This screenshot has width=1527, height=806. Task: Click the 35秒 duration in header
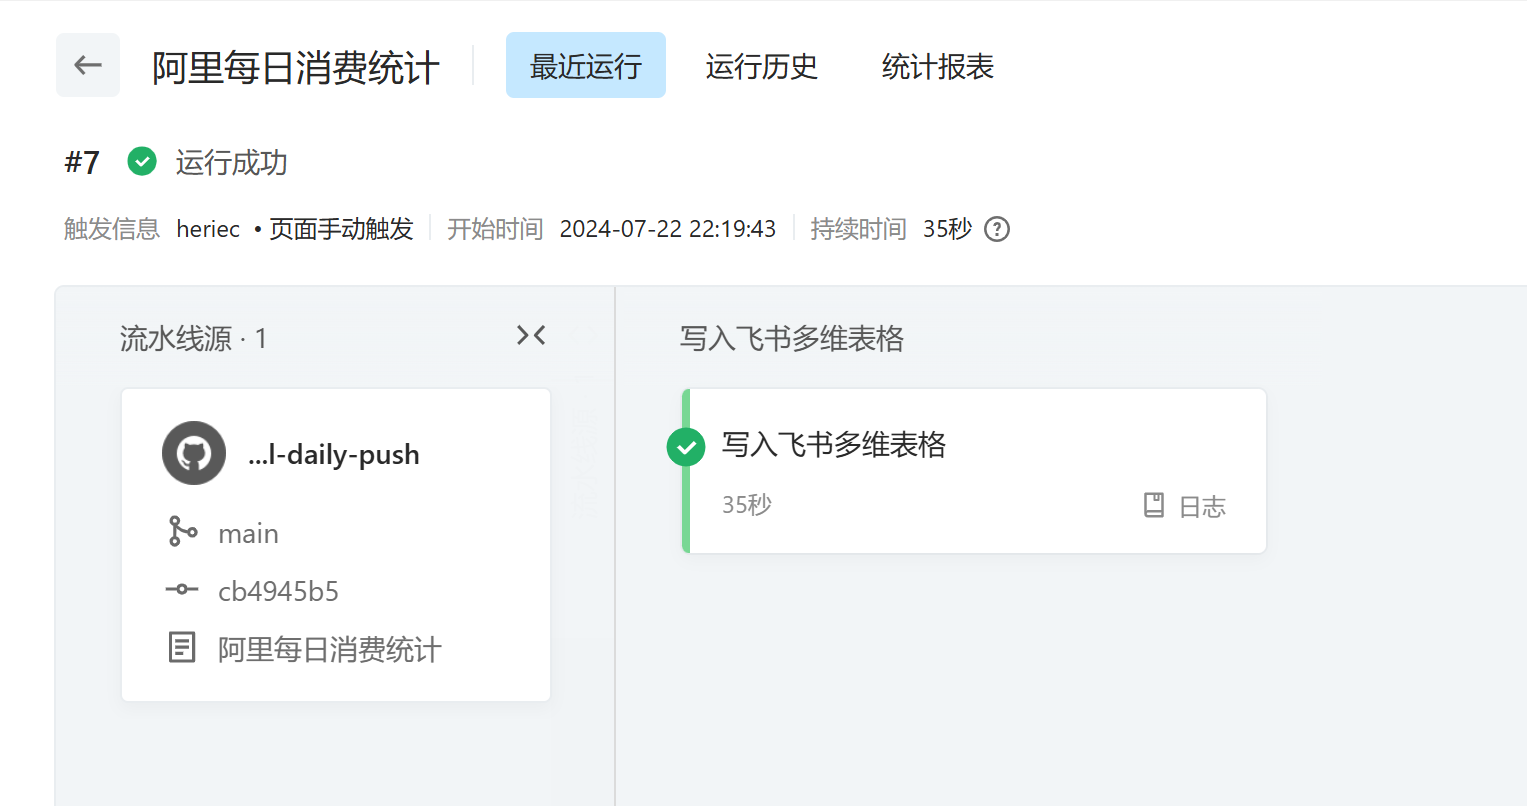947,229
